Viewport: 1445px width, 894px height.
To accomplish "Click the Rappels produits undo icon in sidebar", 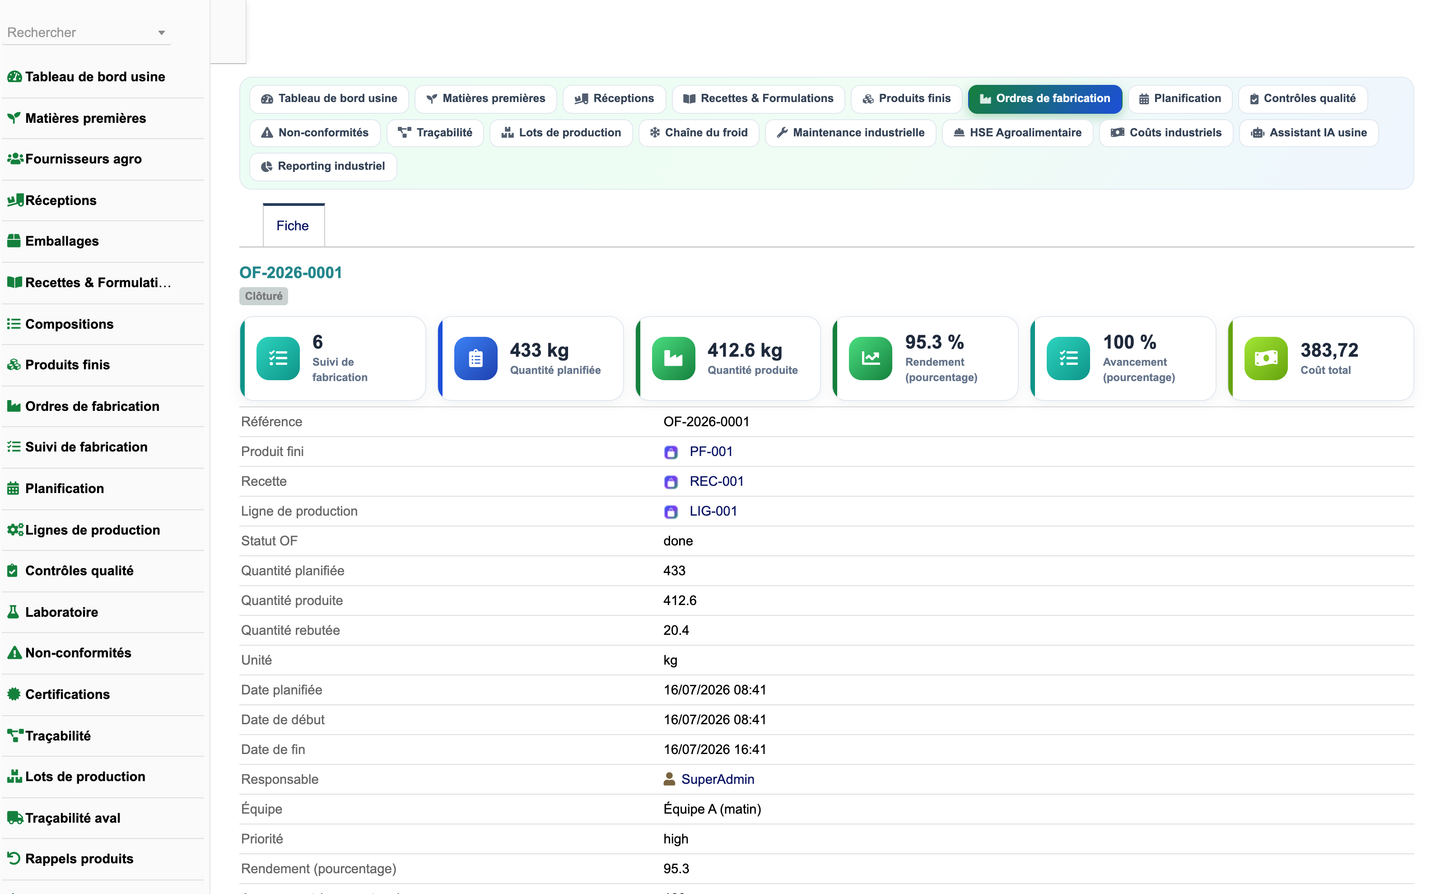I will pos(14,859).
